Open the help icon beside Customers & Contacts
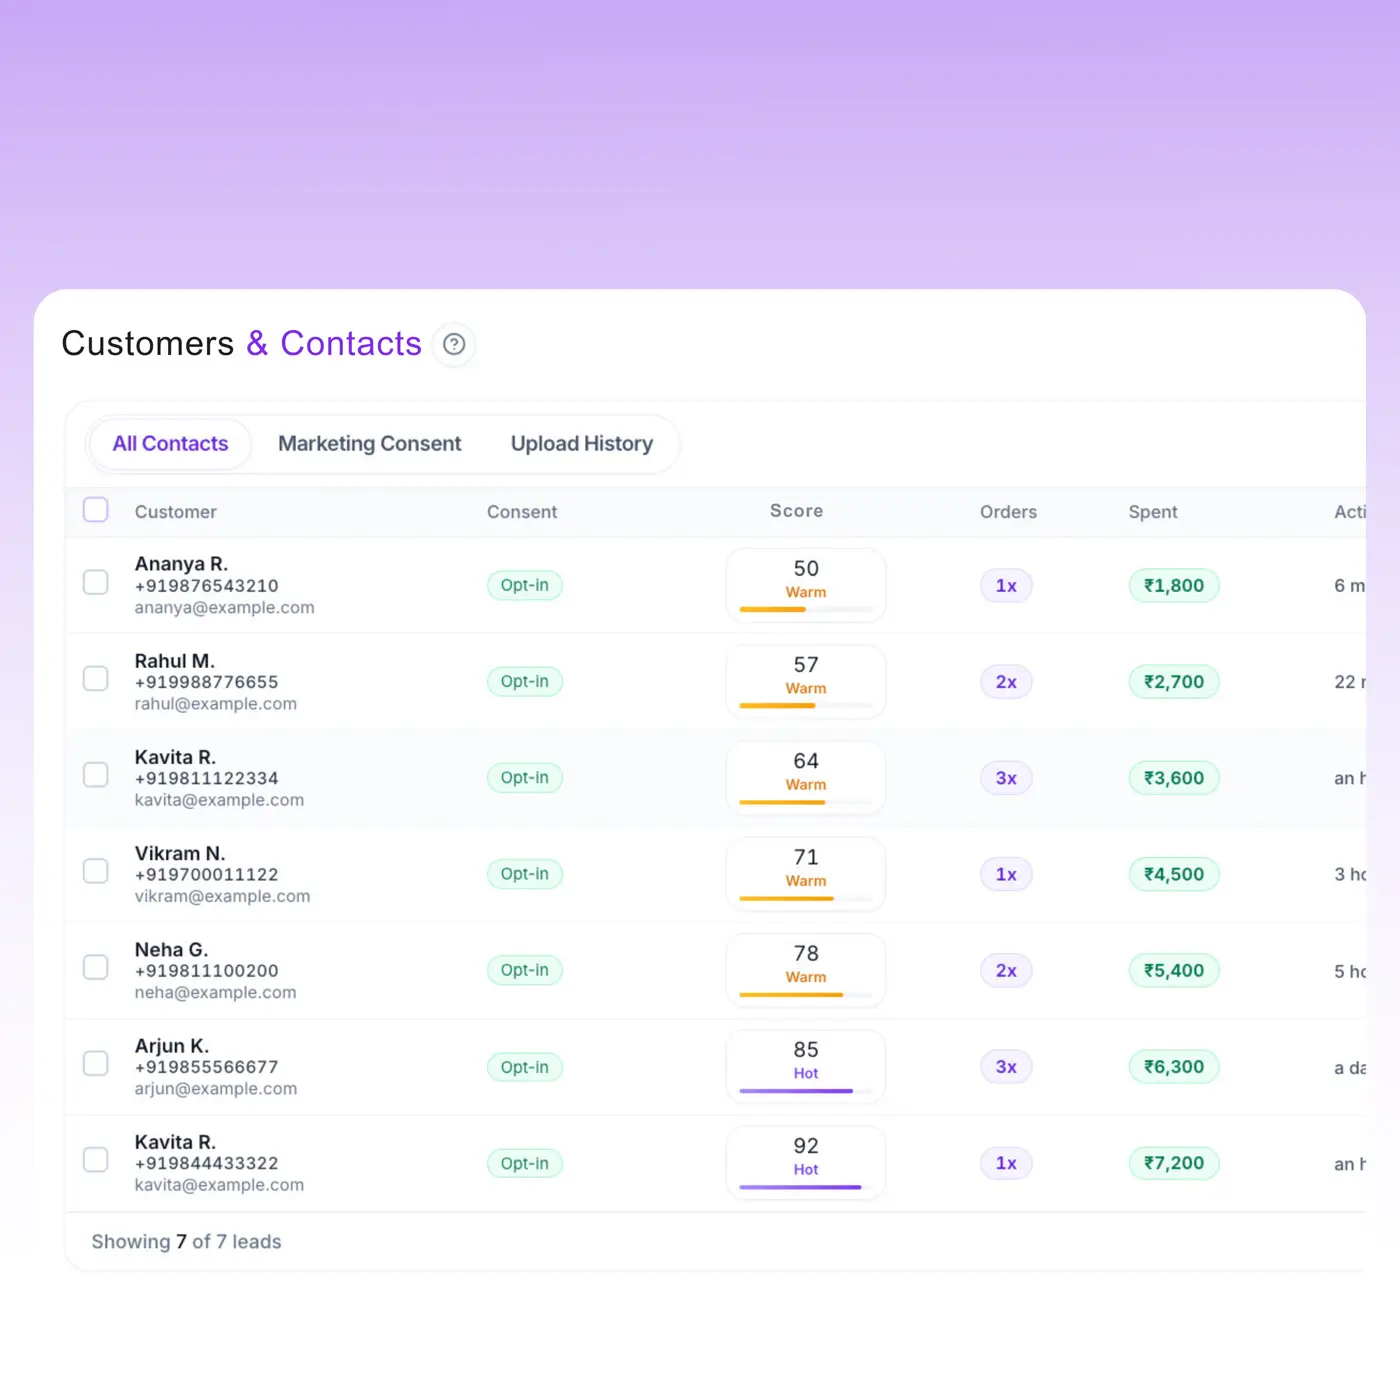This screenshot has width=1400, height=1400. (454, 344)
